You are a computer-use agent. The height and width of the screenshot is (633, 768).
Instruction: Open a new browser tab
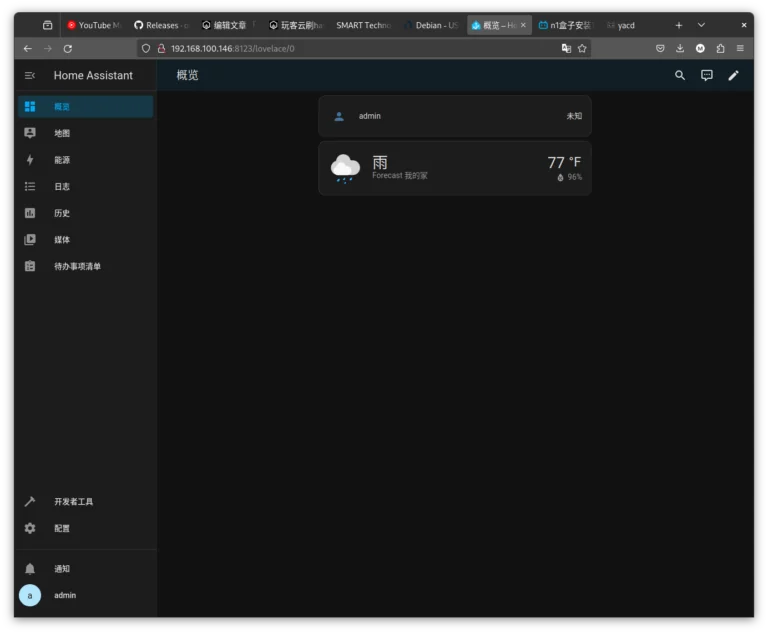tap(679, 25)
